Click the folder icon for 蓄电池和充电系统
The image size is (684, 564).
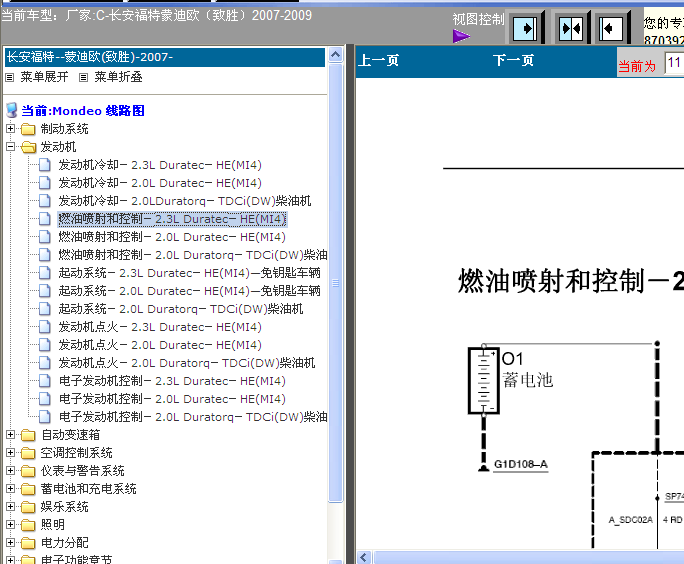coord(28,489)
